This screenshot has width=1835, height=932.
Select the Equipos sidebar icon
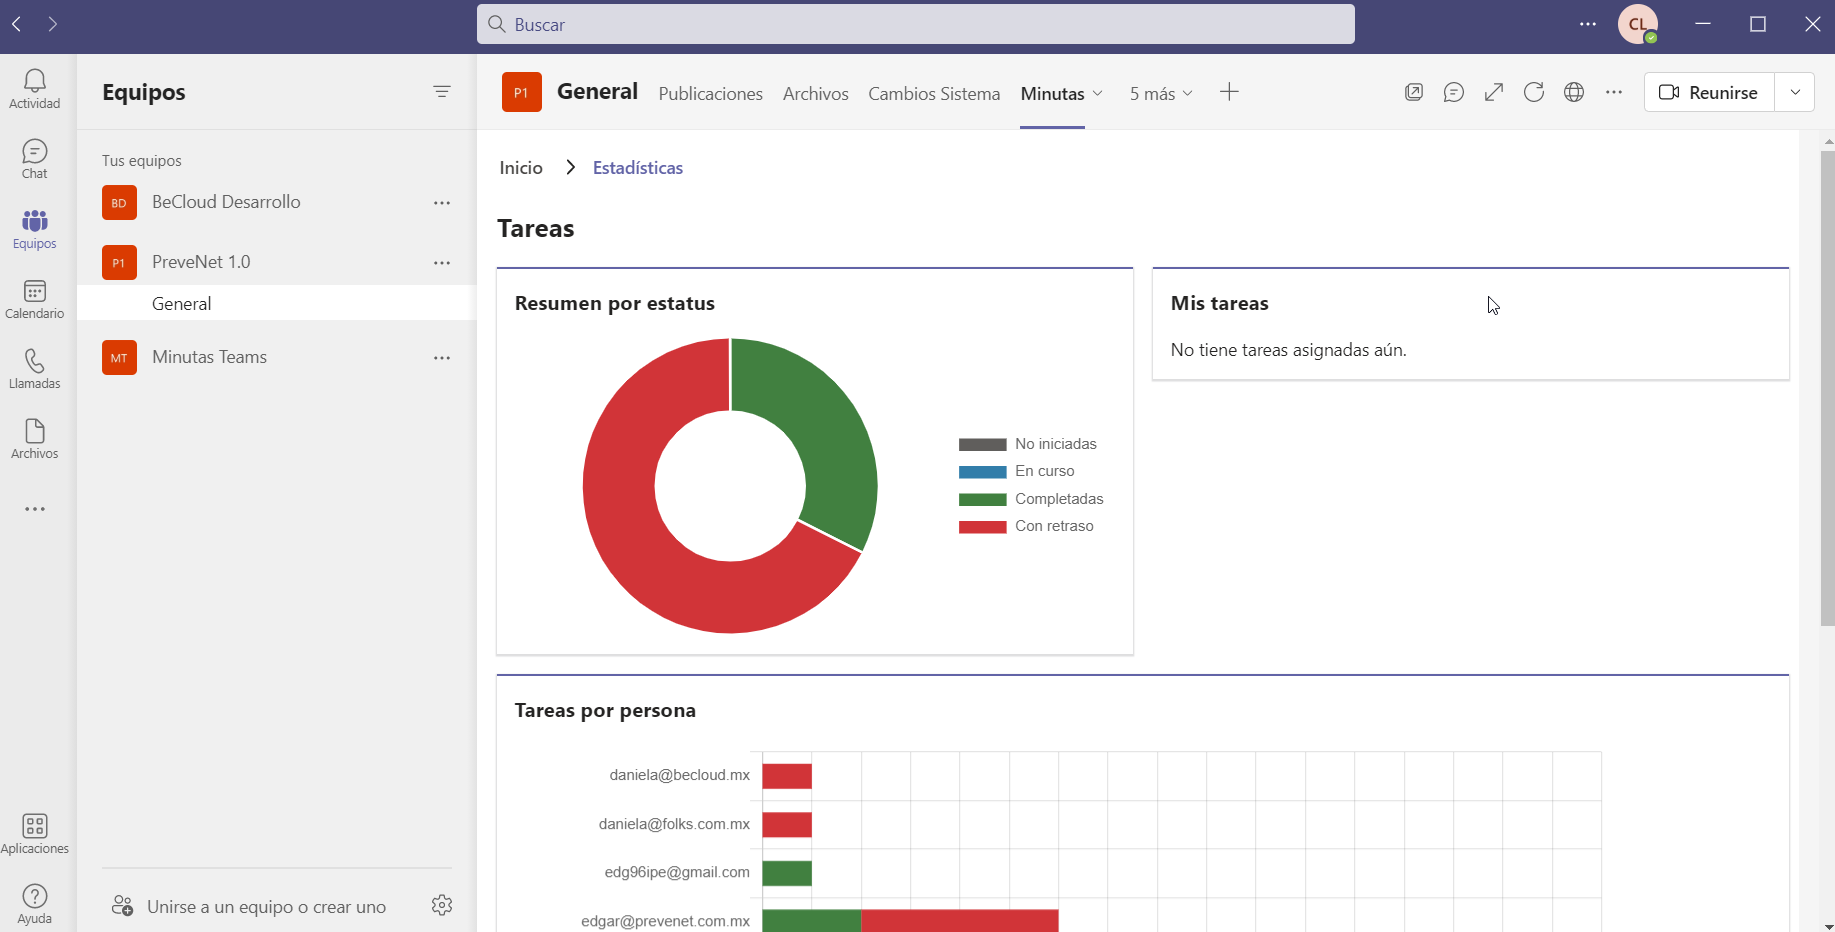coord(34,229)
